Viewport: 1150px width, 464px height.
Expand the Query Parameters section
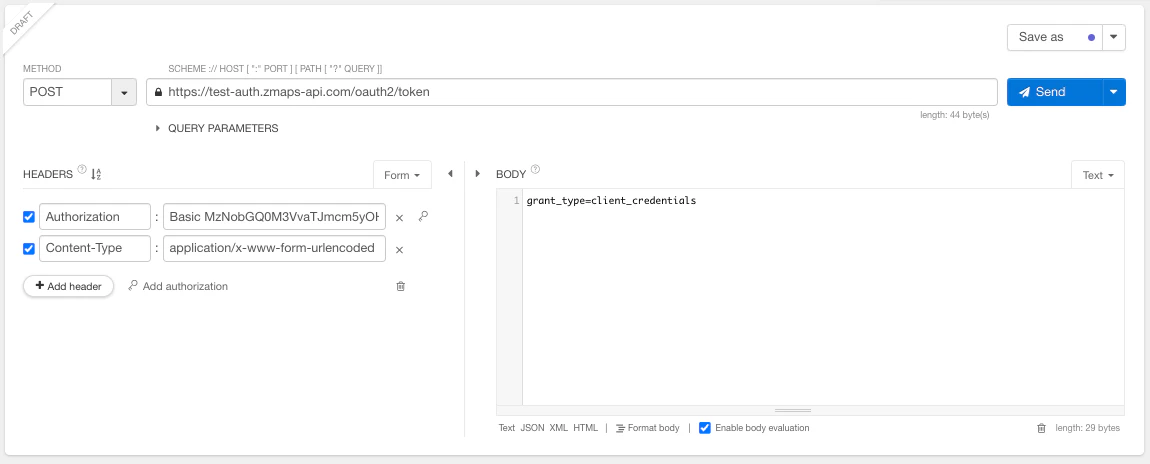(x=217, y=128)
